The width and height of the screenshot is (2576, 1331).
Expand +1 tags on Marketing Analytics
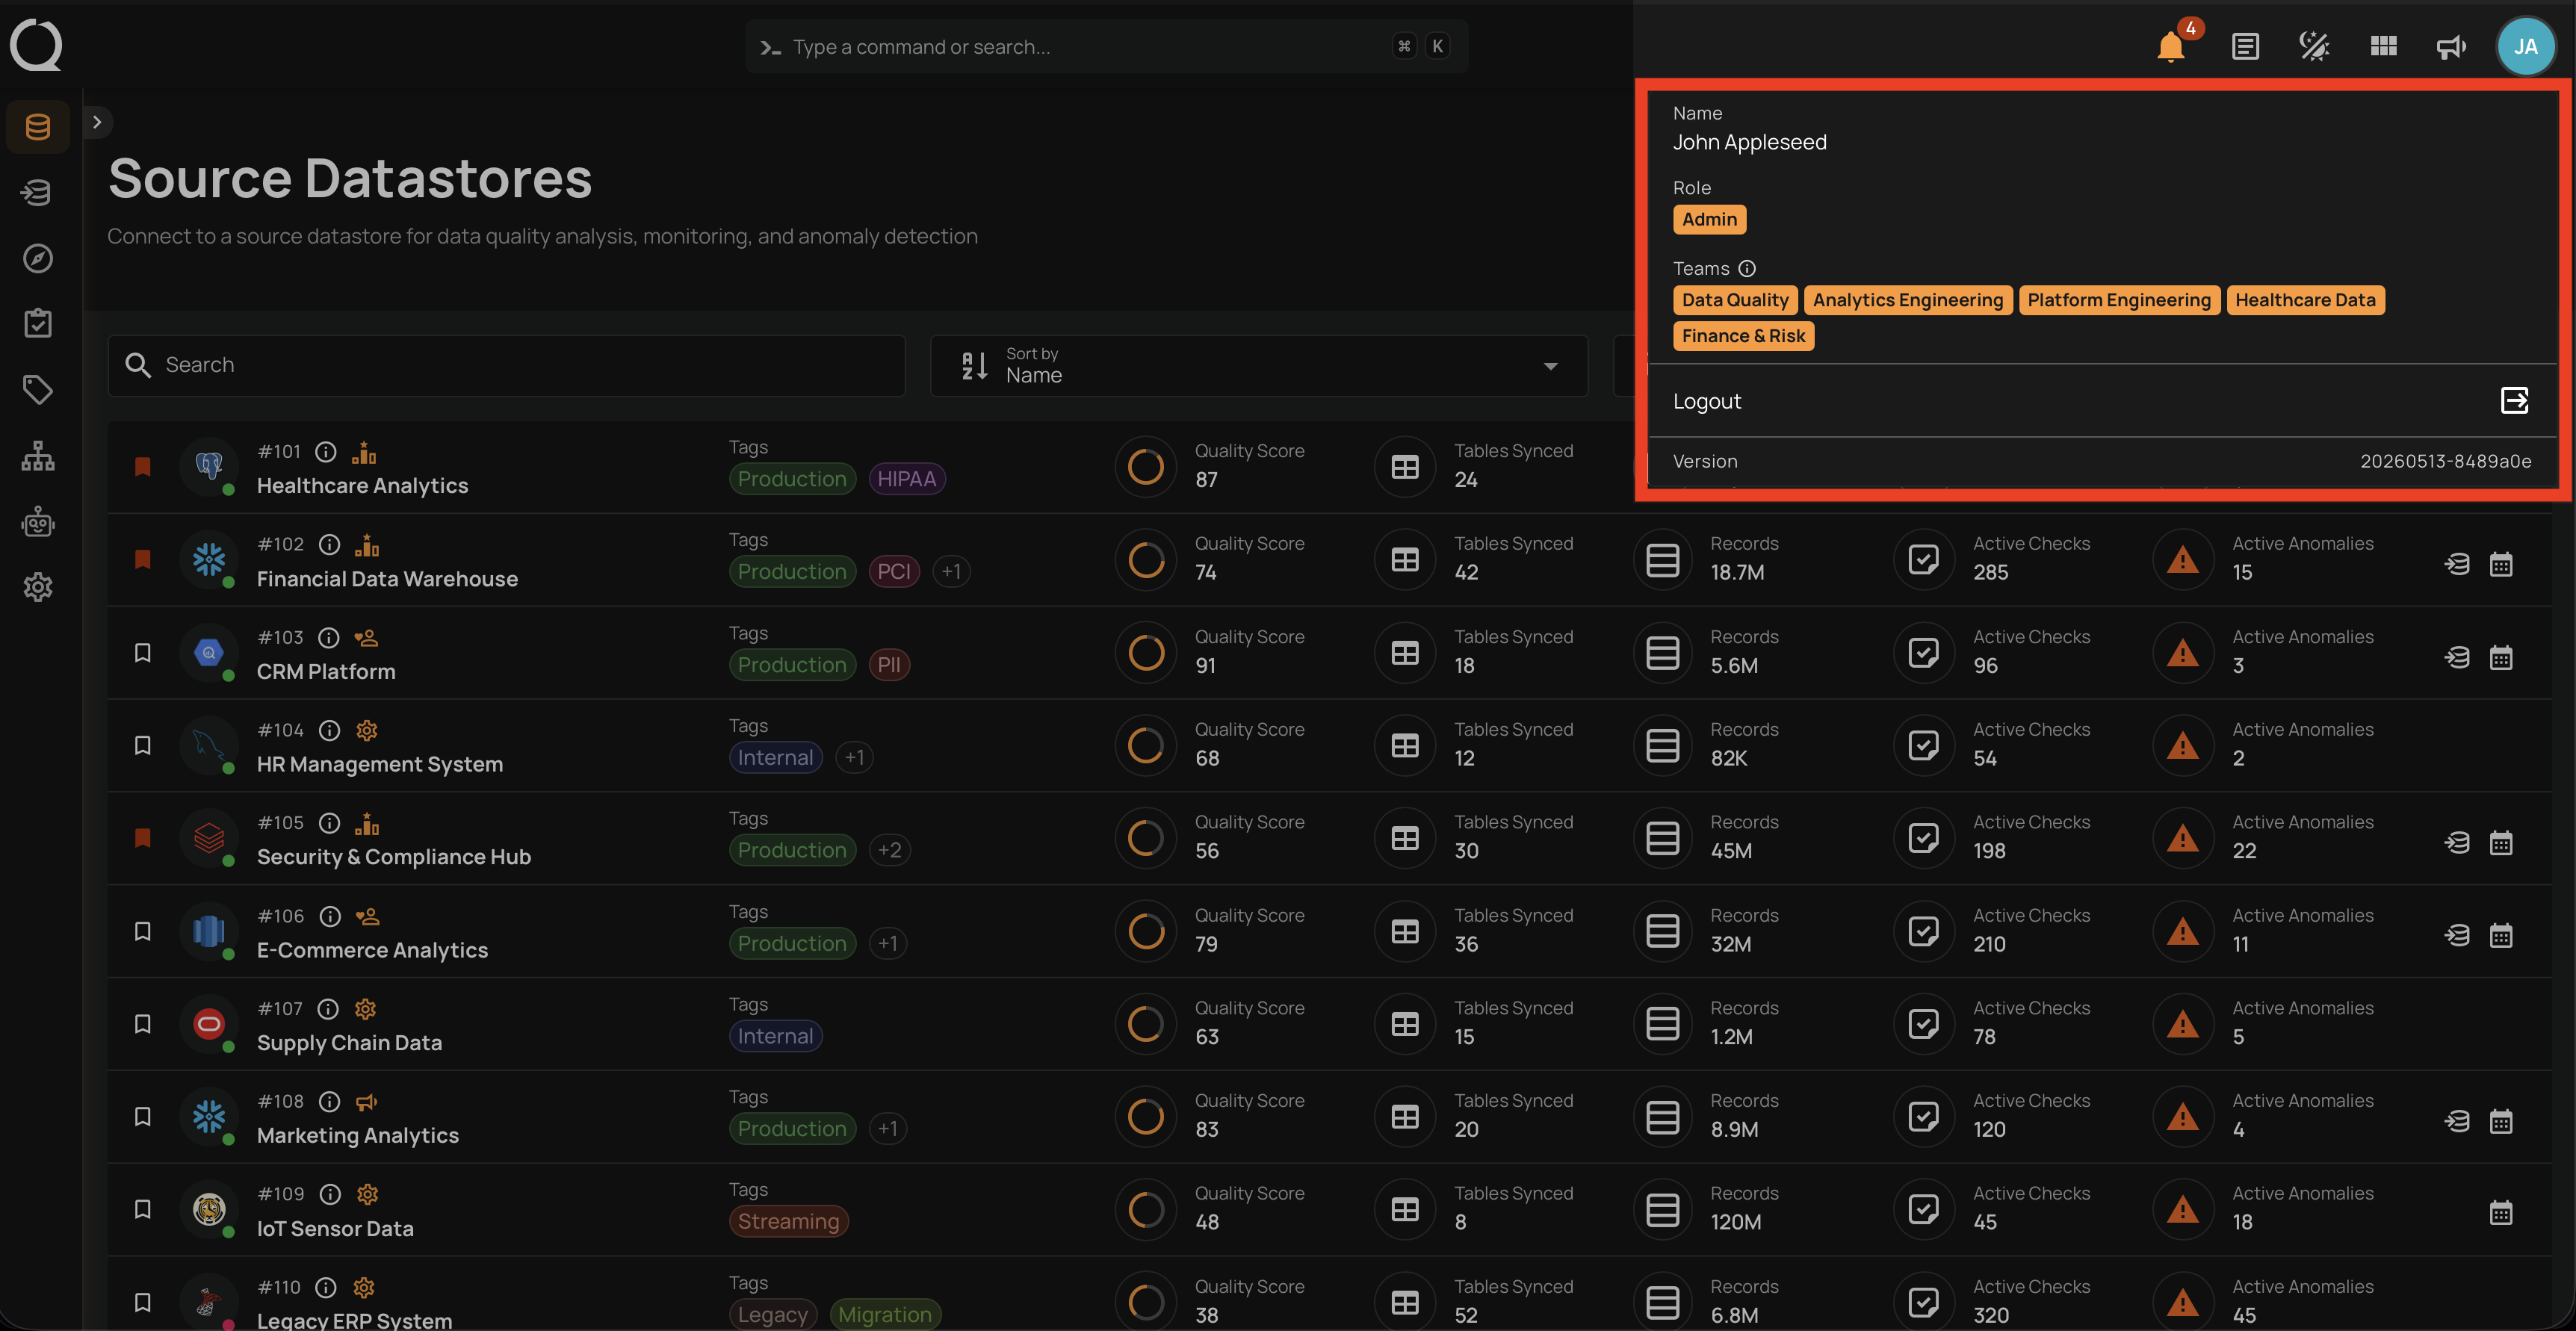[887, 1129]
